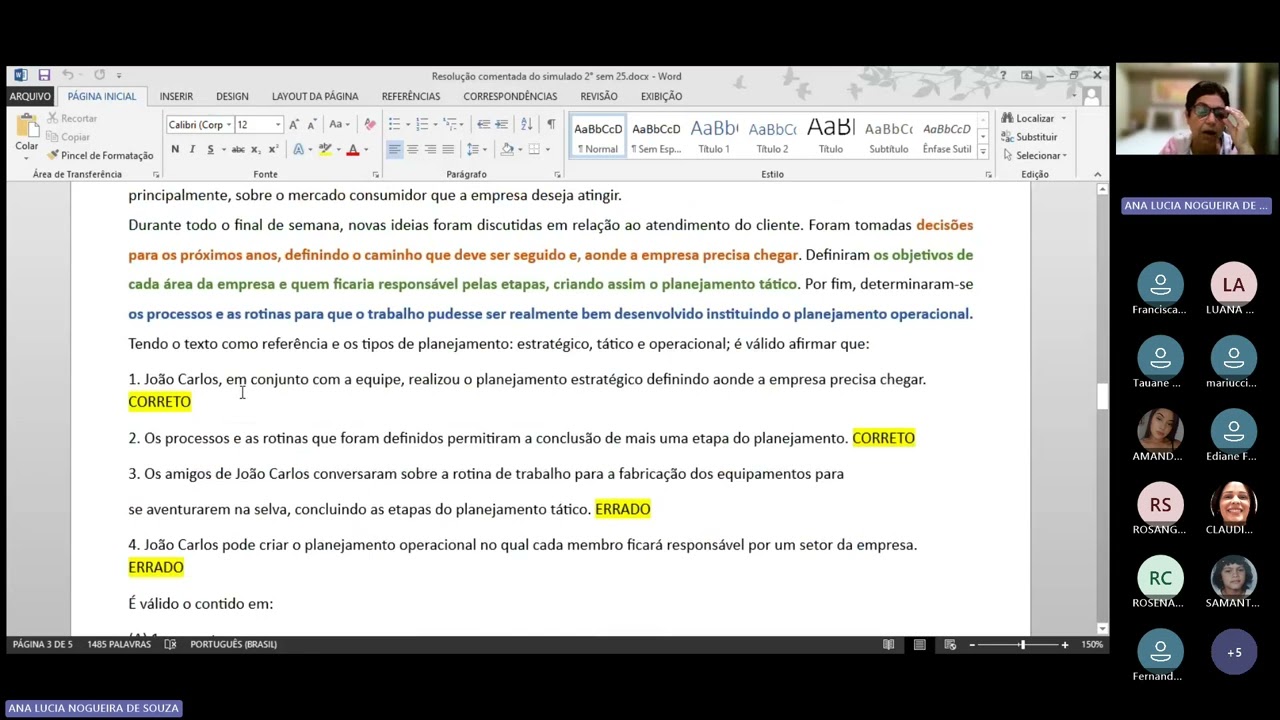Align text to the left

tap(394, 150)
